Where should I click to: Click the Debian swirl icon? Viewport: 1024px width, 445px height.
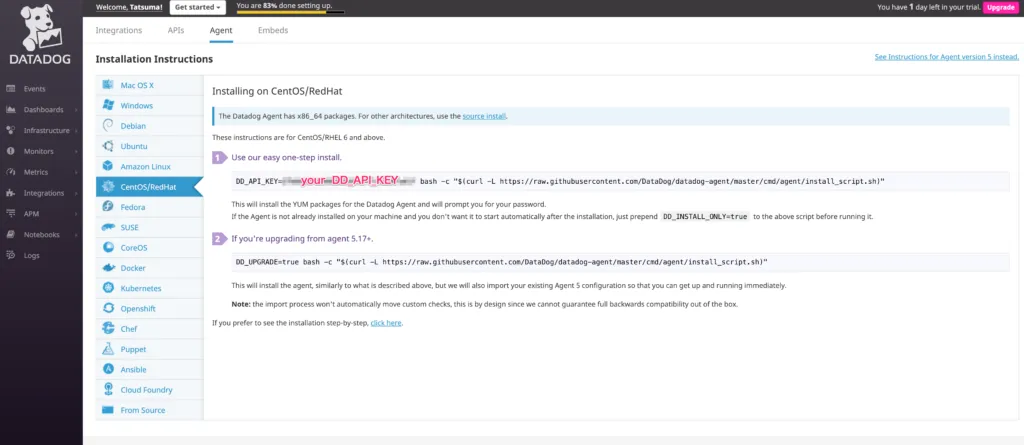(108, 125)
